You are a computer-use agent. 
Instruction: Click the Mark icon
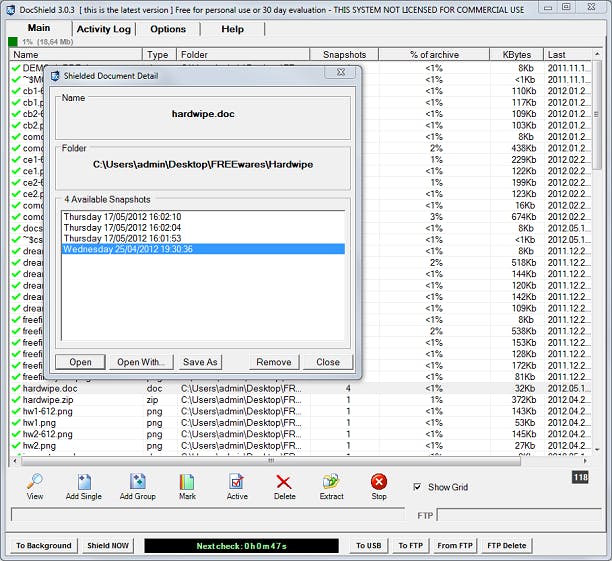point(187,482)
